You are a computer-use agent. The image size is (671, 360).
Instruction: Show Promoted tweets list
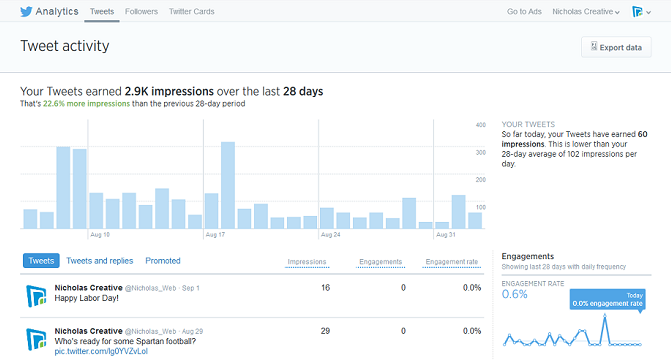163,261
